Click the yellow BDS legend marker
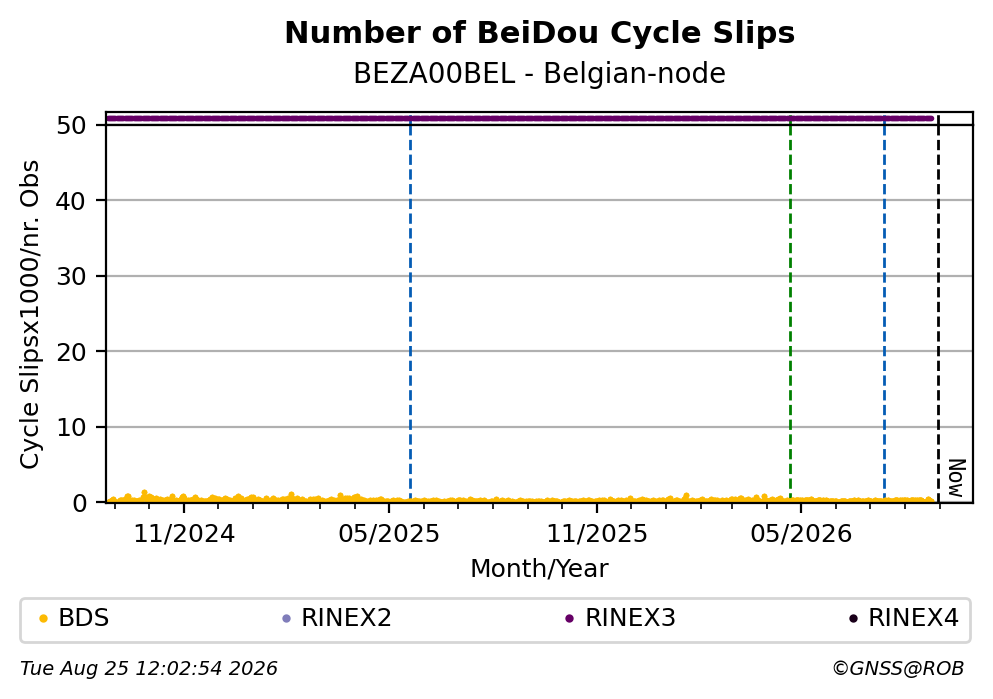 [43, 619]
